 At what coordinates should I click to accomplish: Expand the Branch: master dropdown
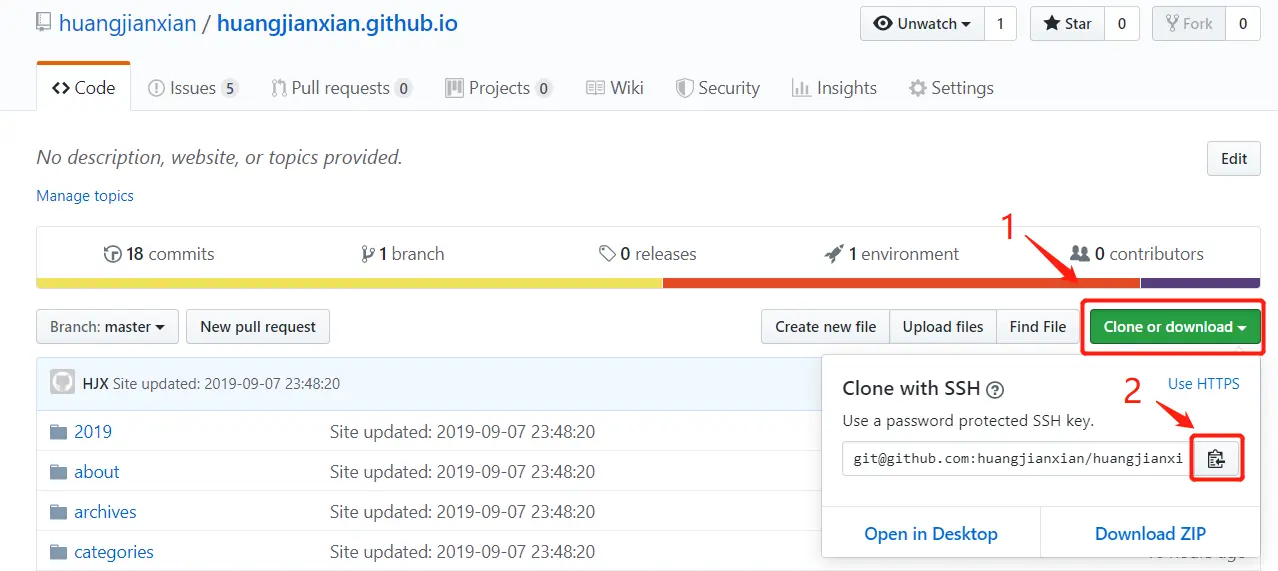tap(107, 326)
